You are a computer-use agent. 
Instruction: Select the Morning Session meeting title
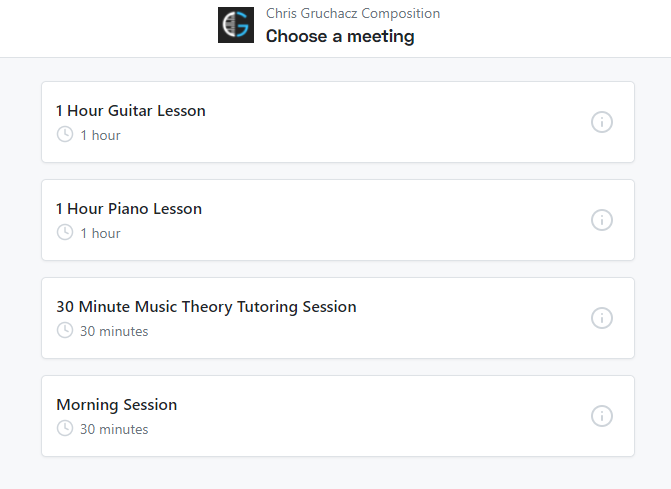[117, 405]
